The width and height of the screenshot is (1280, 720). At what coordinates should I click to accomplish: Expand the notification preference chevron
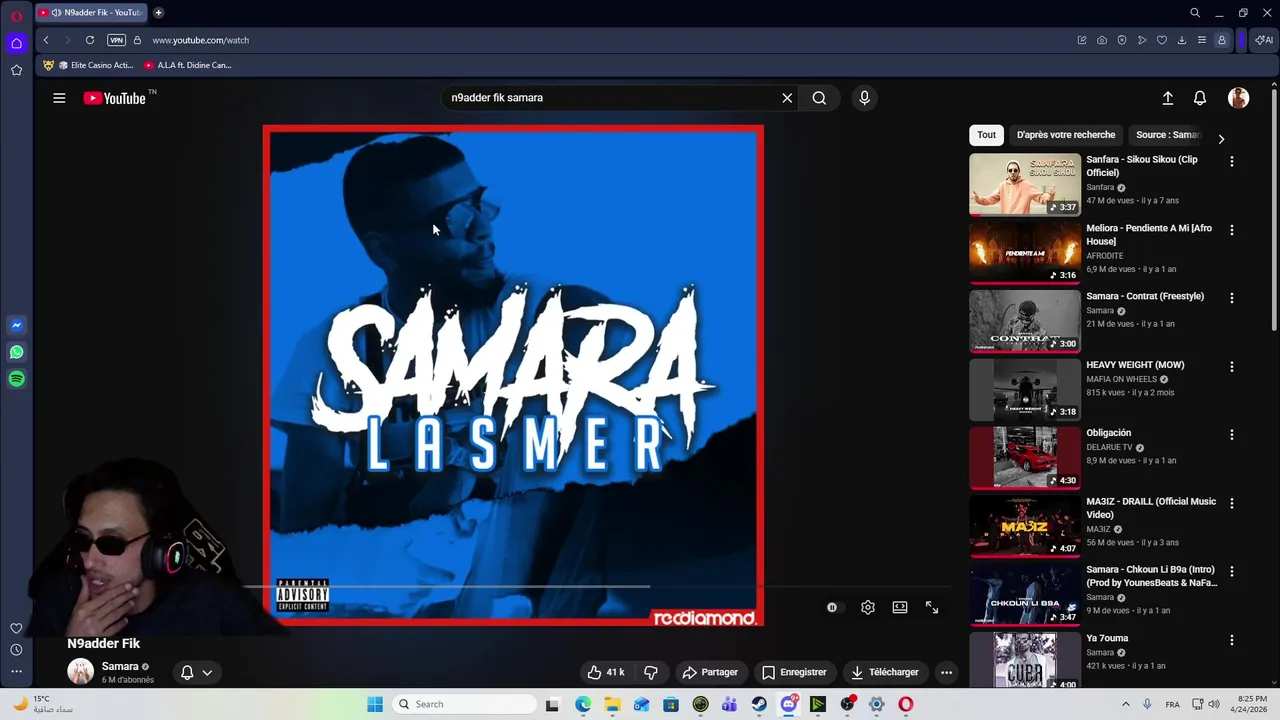[207, 672]
